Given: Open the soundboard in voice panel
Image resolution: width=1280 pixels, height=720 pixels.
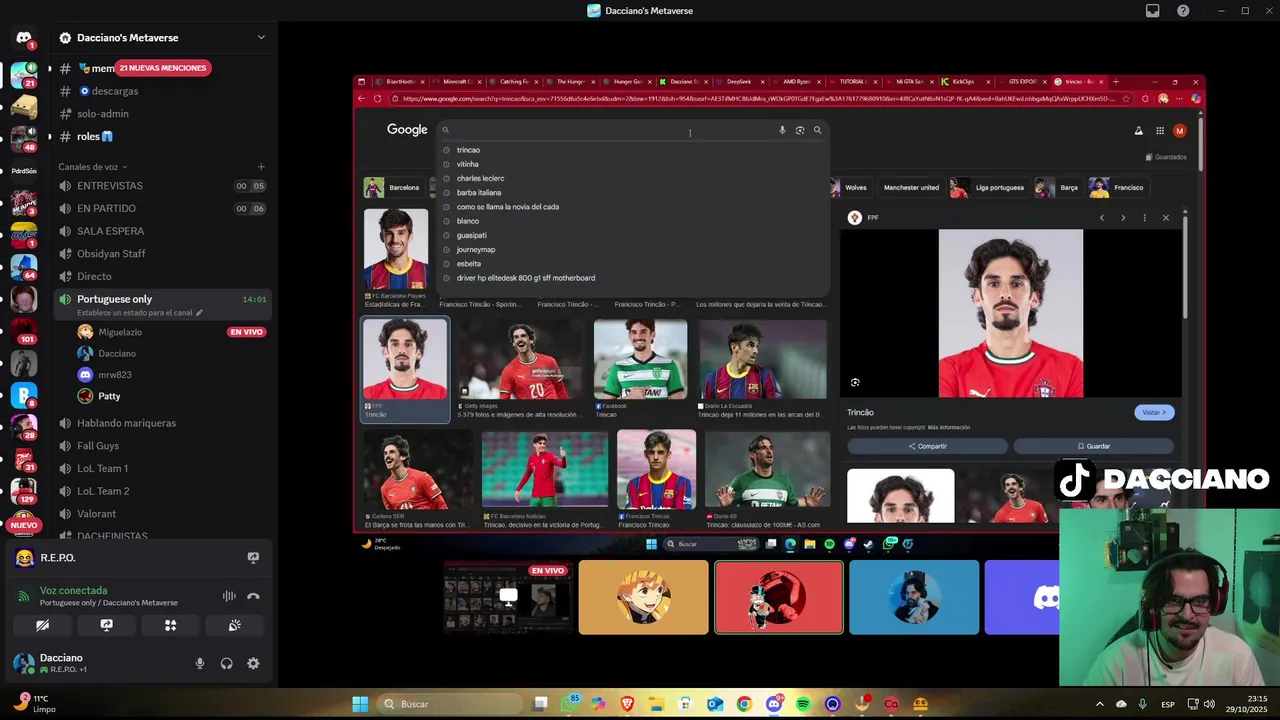Looking at the screenshot, I should (x=234, y=625).
